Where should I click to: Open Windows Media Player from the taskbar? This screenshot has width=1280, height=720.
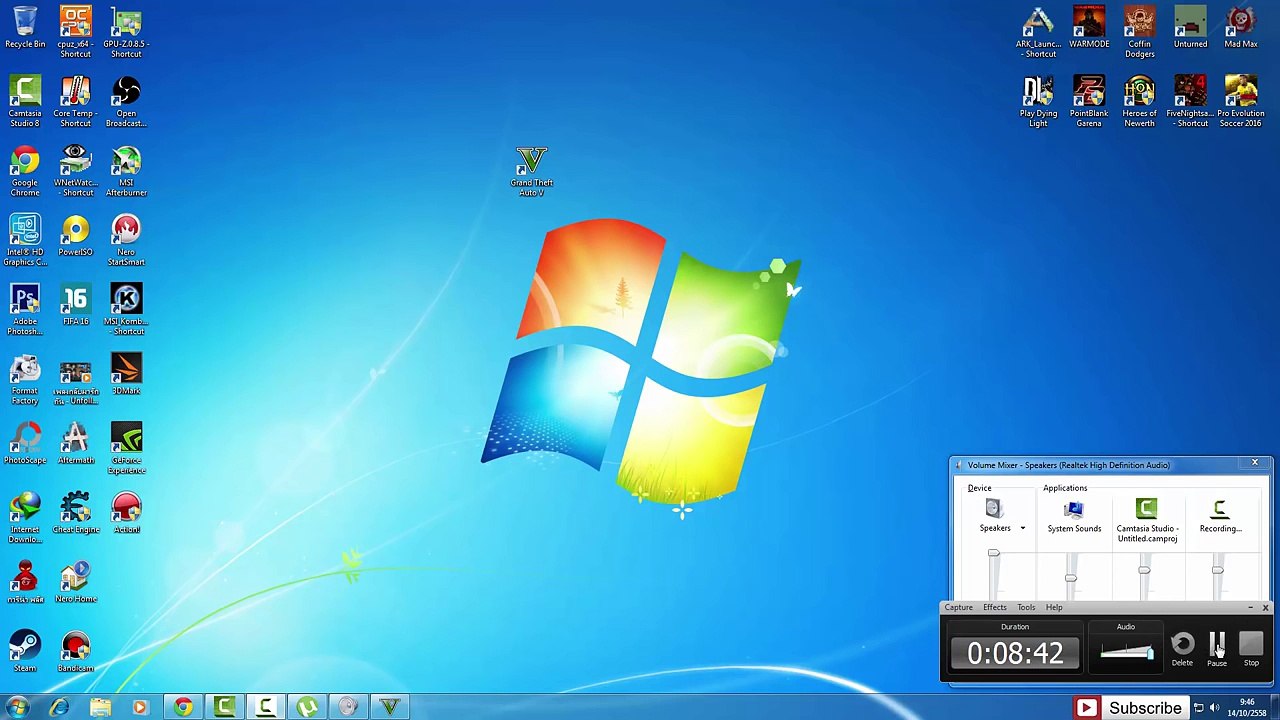tap(140, 708)
